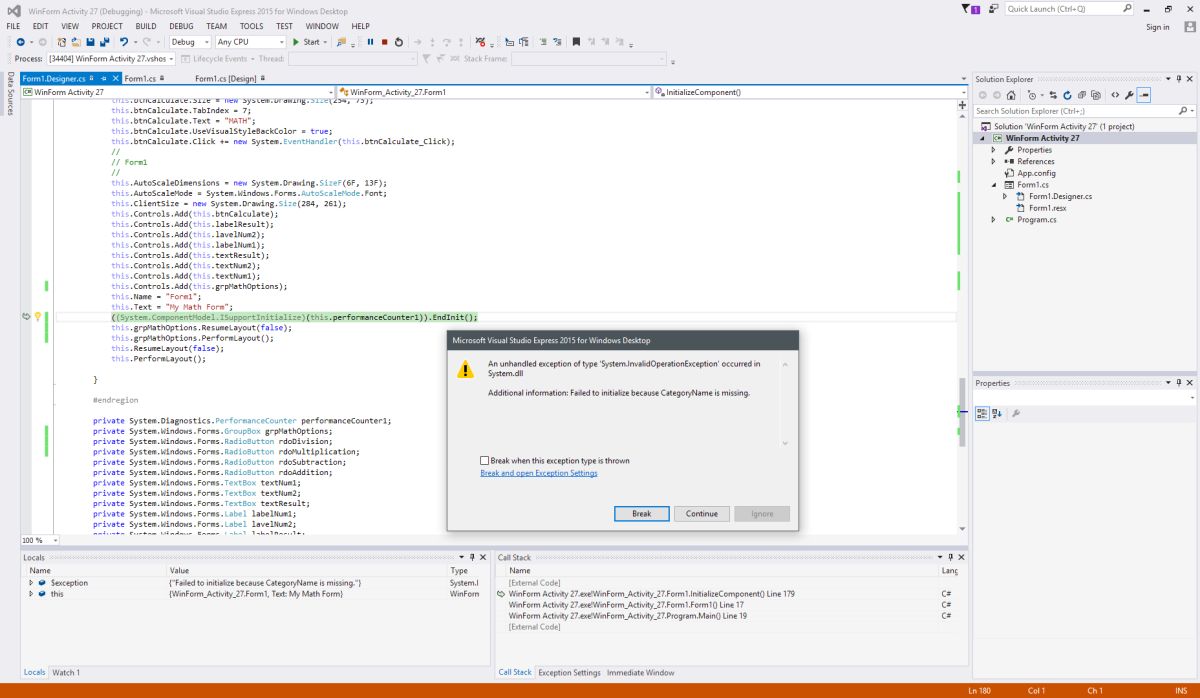1200x698 pixels.
Task: Open the BUILD menu
Action: pyautogui.click(x=146, y=25)
